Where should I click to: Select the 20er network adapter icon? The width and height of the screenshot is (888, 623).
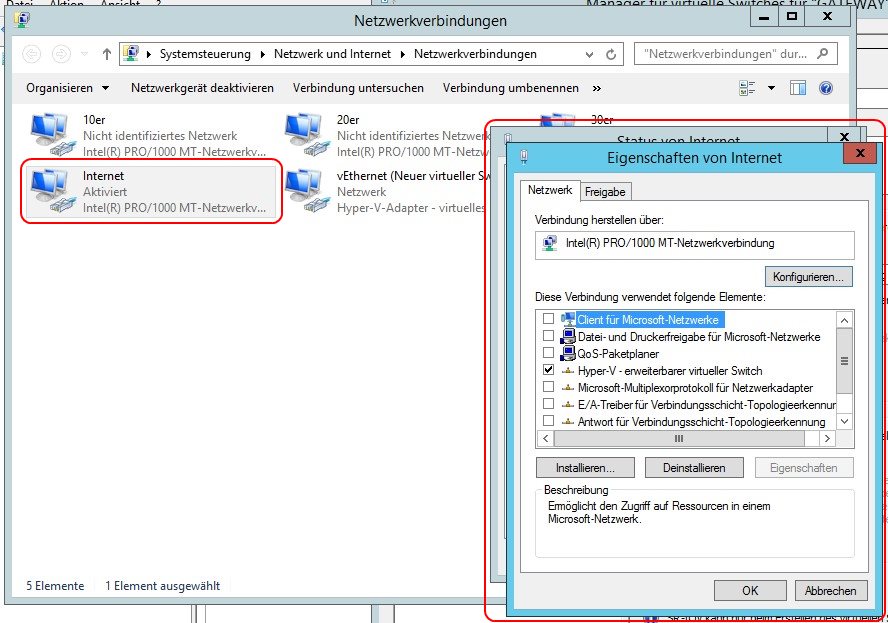tap(308, 135)
